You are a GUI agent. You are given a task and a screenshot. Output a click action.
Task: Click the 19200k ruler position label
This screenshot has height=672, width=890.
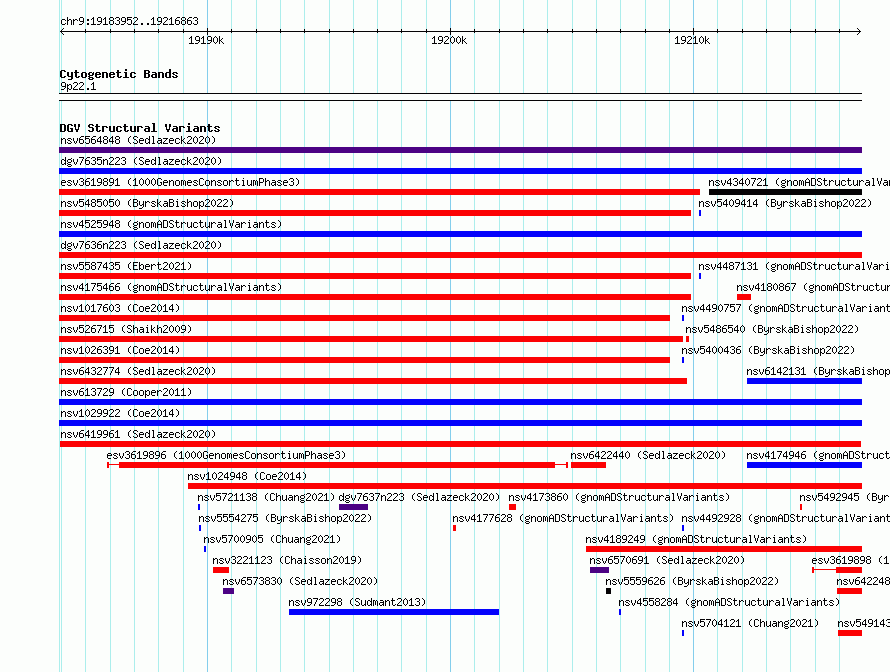(449, 40)
